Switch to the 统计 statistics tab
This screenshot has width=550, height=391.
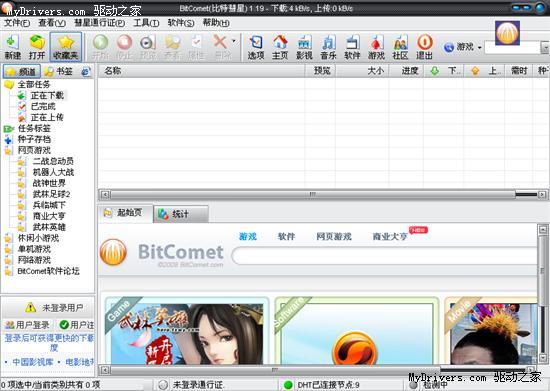(x=181, y=214)
